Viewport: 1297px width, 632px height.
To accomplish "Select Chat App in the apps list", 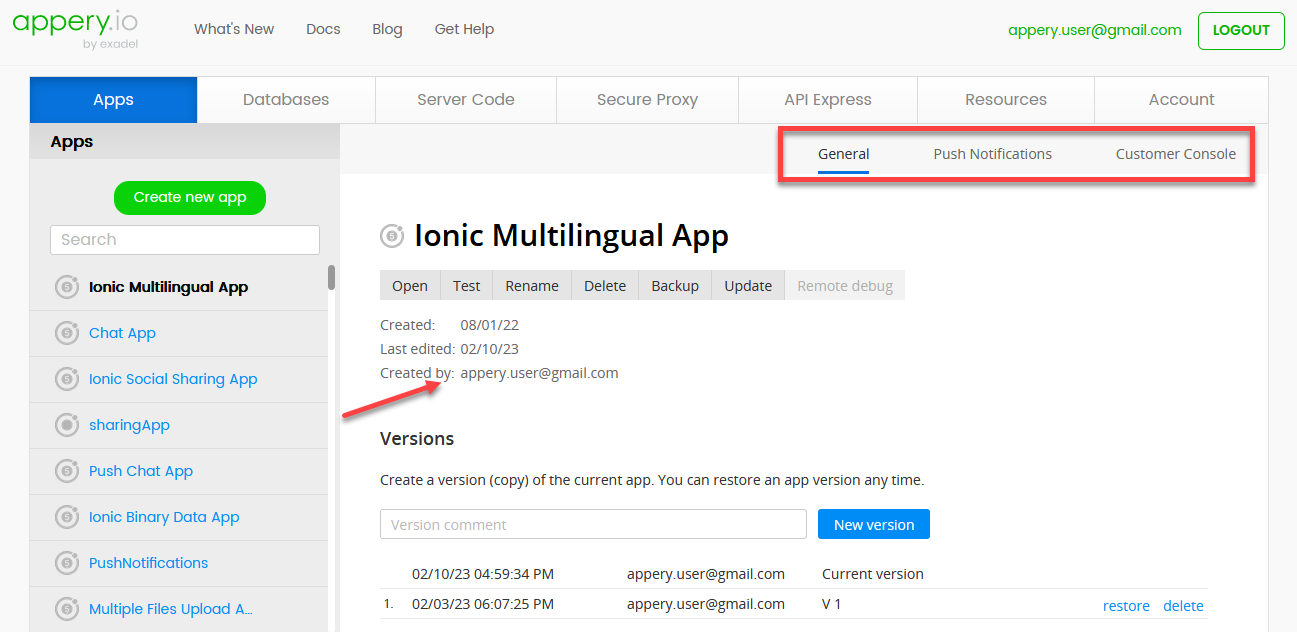I will [122, 333].
